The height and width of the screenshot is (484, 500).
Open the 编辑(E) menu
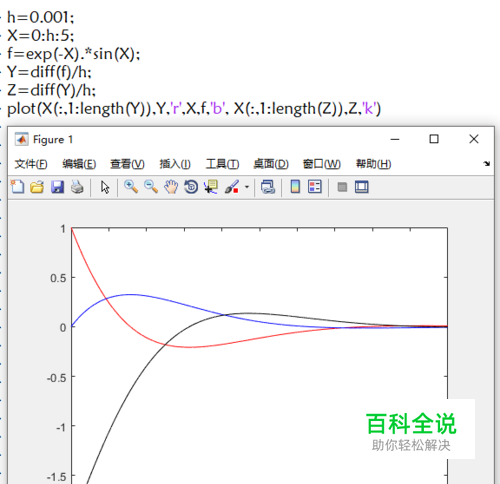[79, 164]
